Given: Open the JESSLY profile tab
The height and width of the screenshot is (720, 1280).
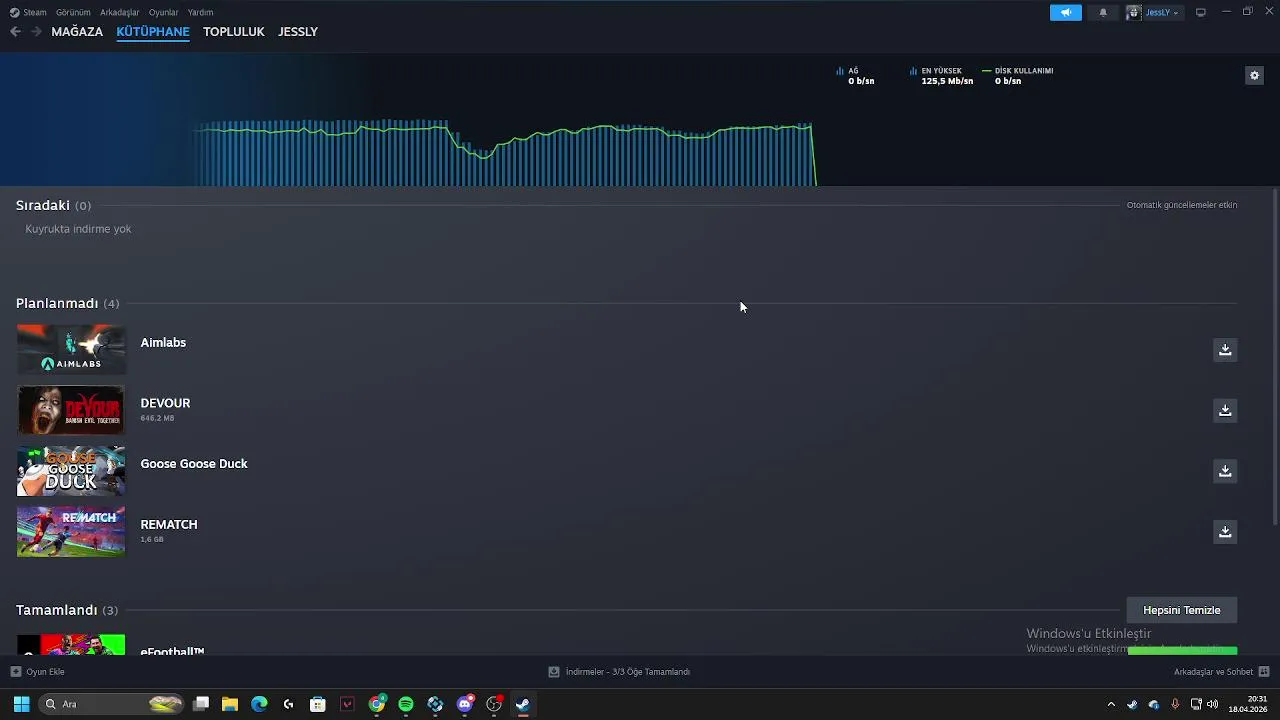Looking at the screenshot, I should 298,32.
